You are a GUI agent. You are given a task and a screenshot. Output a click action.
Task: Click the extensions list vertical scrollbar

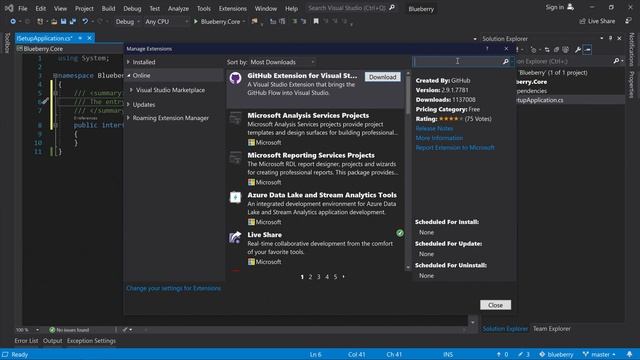(x=408, y=170)
